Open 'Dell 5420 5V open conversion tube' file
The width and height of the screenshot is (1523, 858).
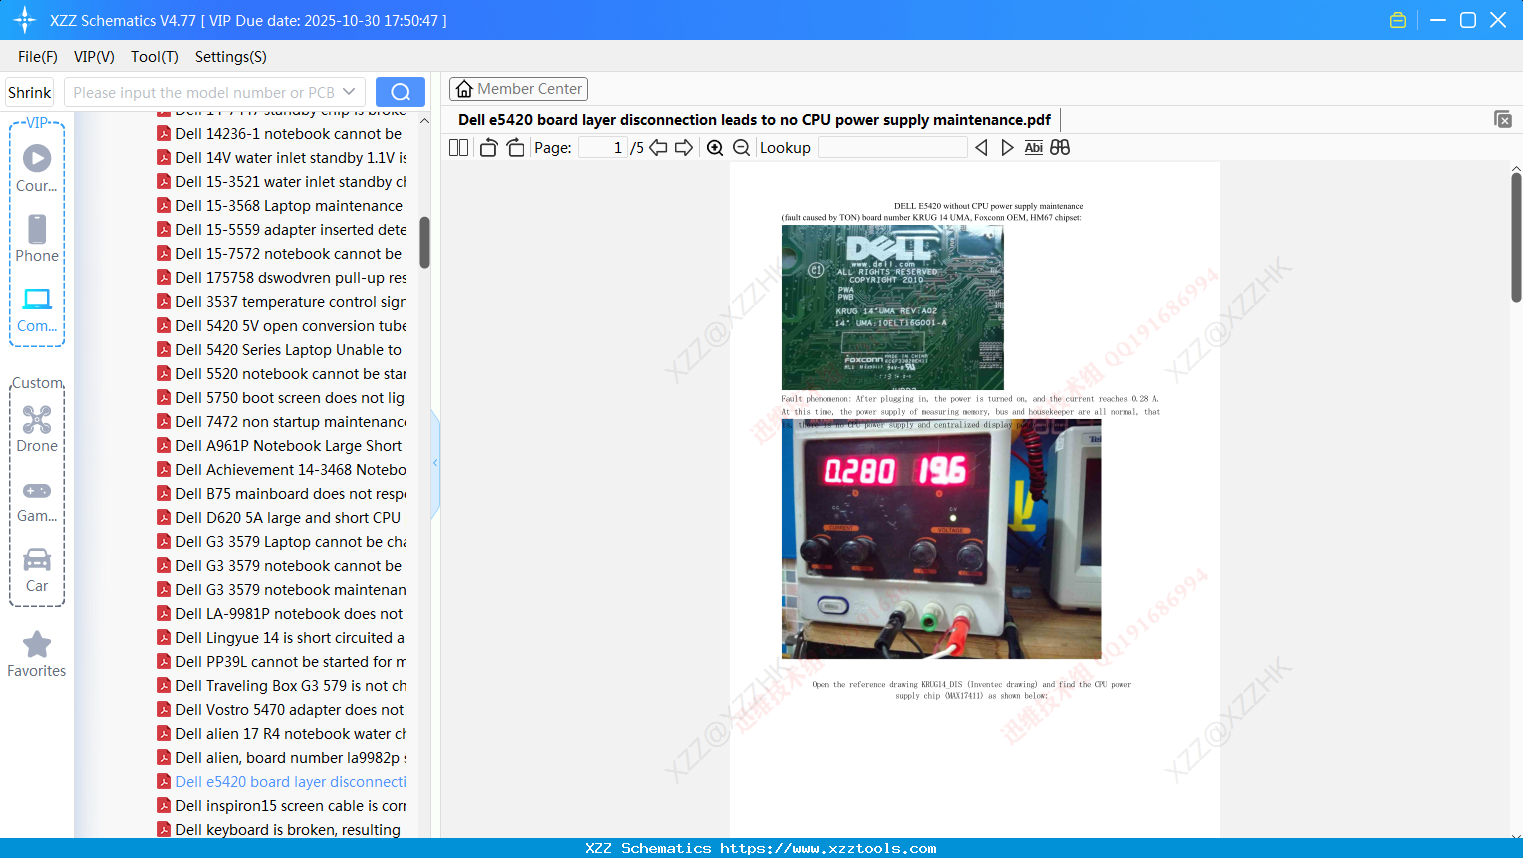pos(281,326)
